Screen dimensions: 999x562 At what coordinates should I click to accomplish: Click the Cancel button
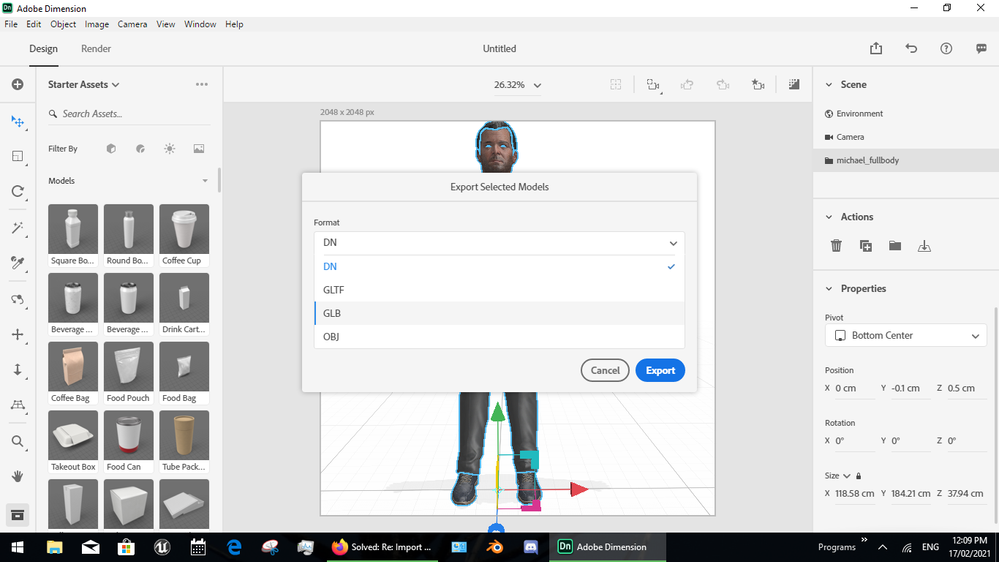(605, 370)
